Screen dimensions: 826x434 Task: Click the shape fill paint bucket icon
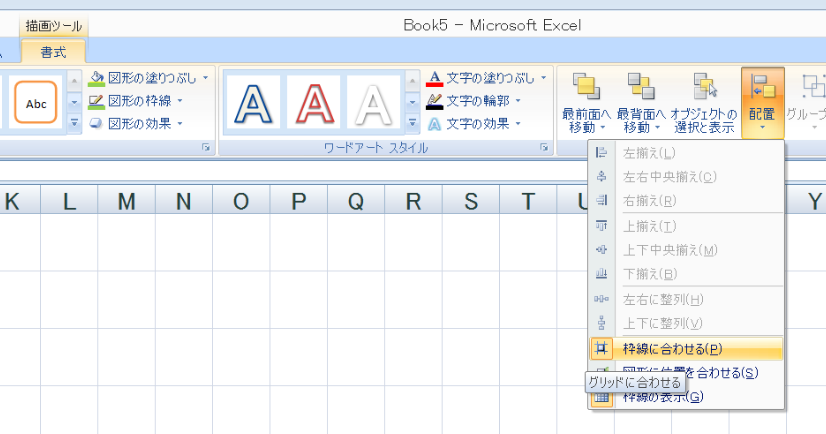(96, 78)
